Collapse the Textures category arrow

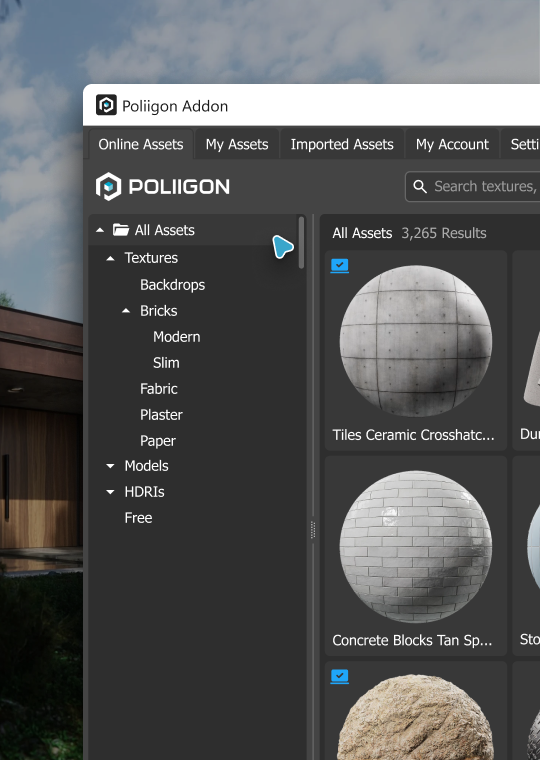click(x=111, y=258)
